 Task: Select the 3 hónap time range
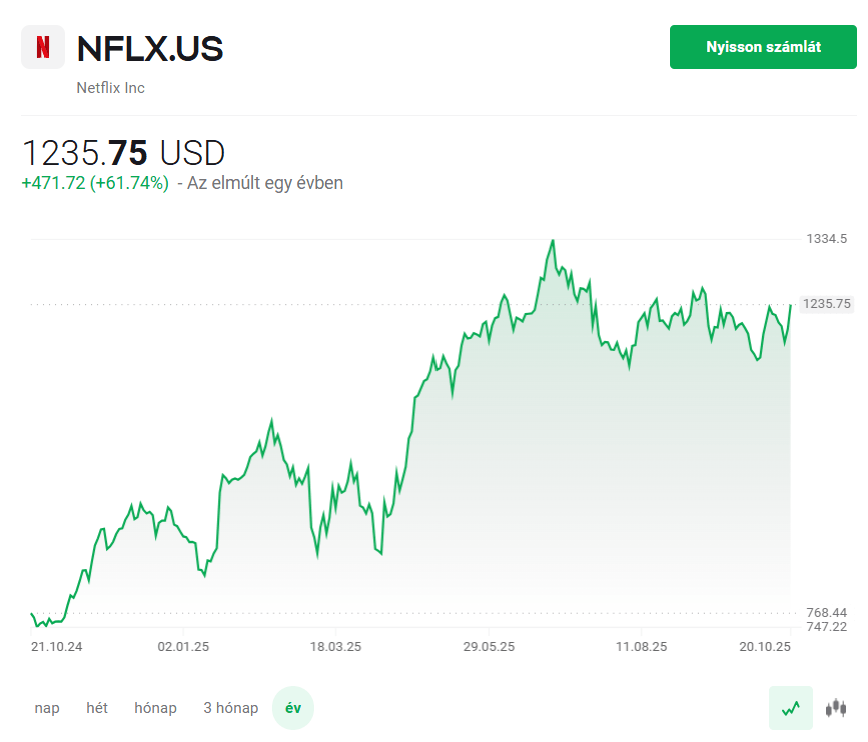230,708
